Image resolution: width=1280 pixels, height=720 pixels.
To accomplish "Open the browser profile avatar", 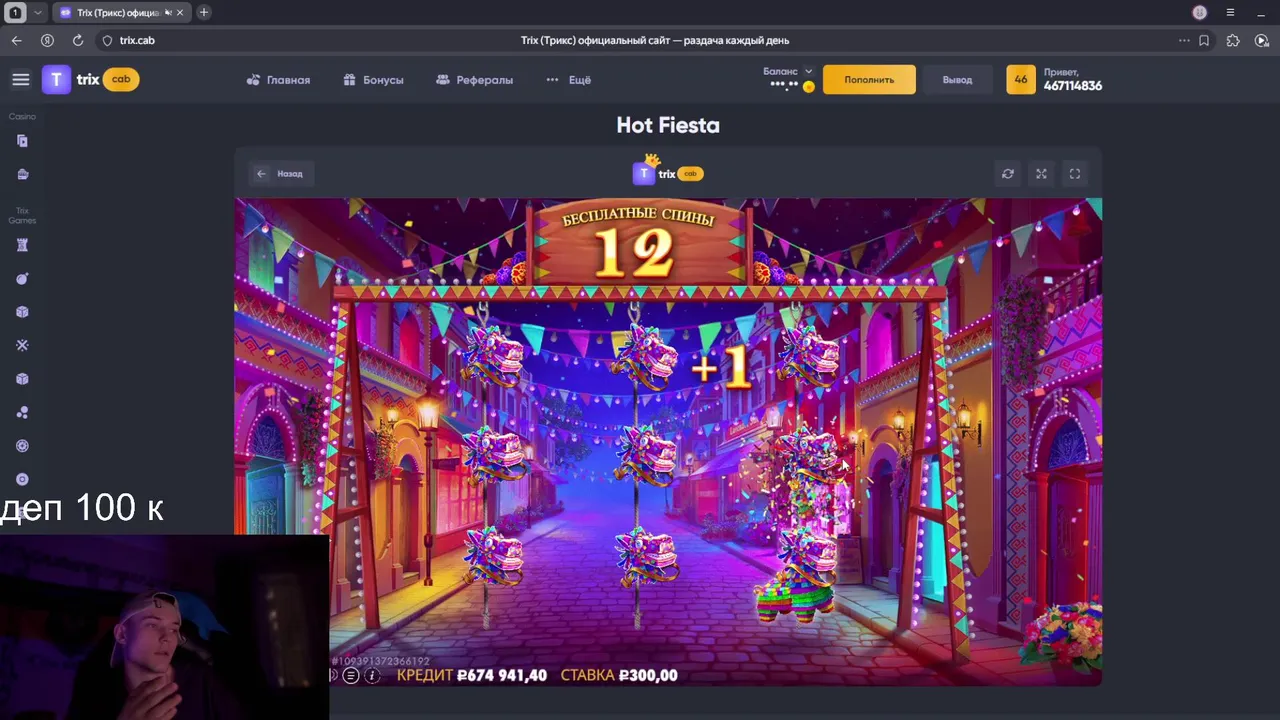I will (x=1200, y=13).
